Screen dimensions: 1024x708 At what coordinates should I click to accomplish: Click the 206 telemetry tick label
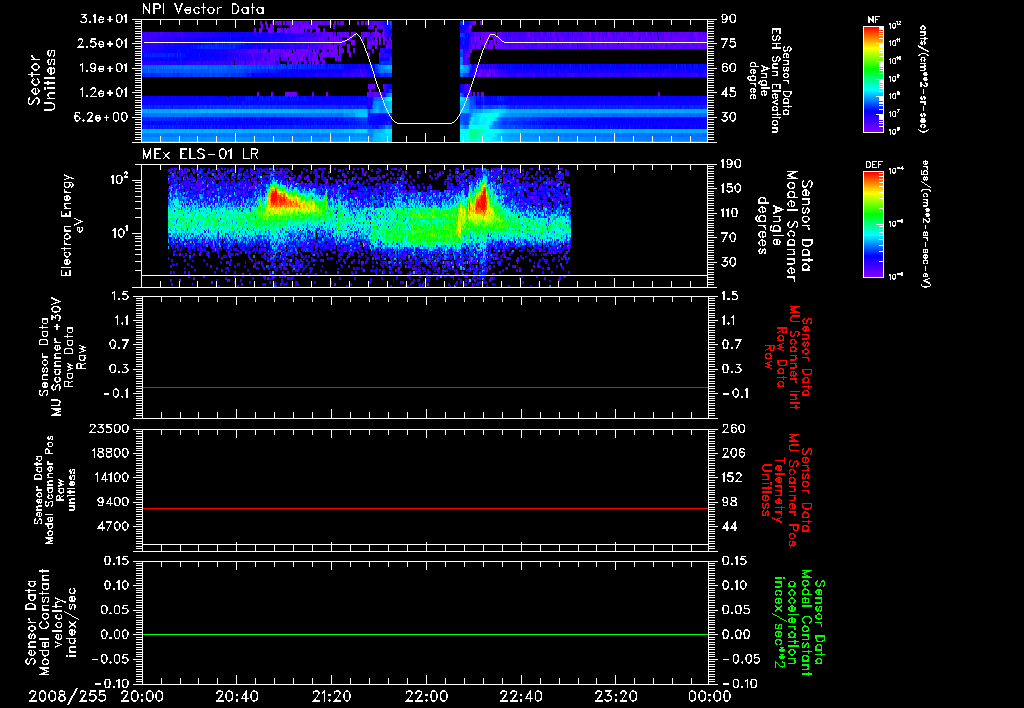732,453
